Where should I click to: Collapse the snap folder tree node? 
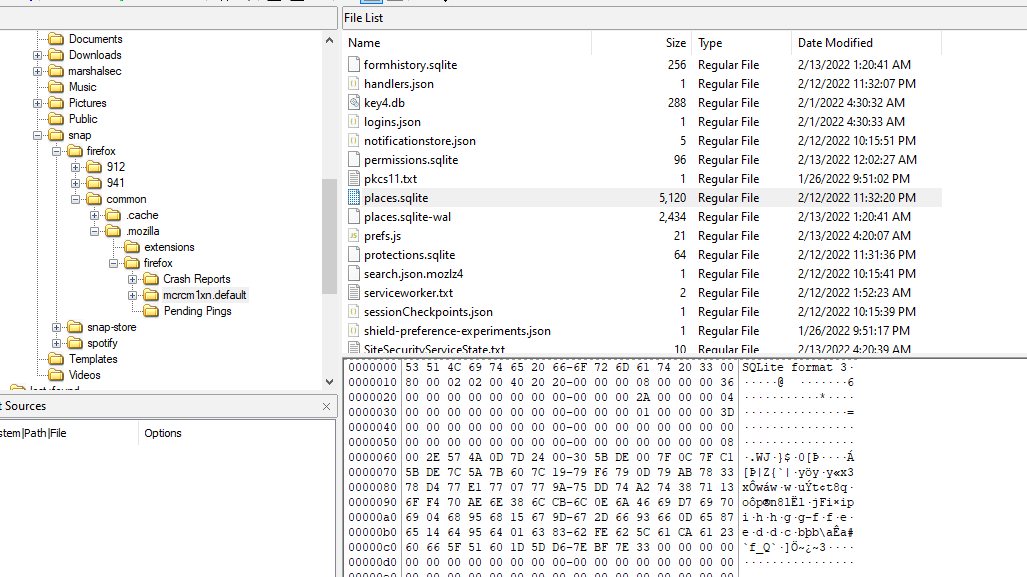pos(38,135)
